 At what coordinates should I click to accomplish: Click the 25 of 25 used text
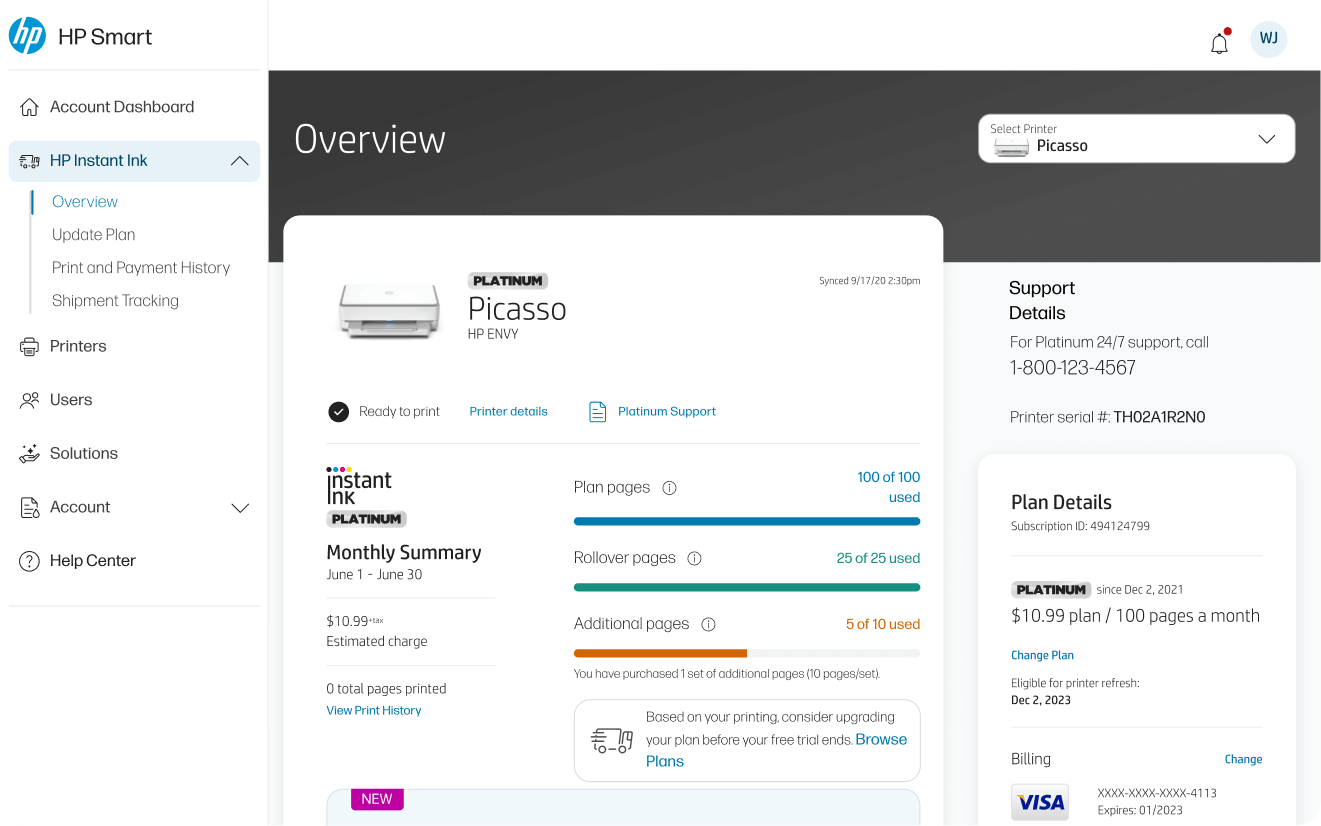click(878, 558)
